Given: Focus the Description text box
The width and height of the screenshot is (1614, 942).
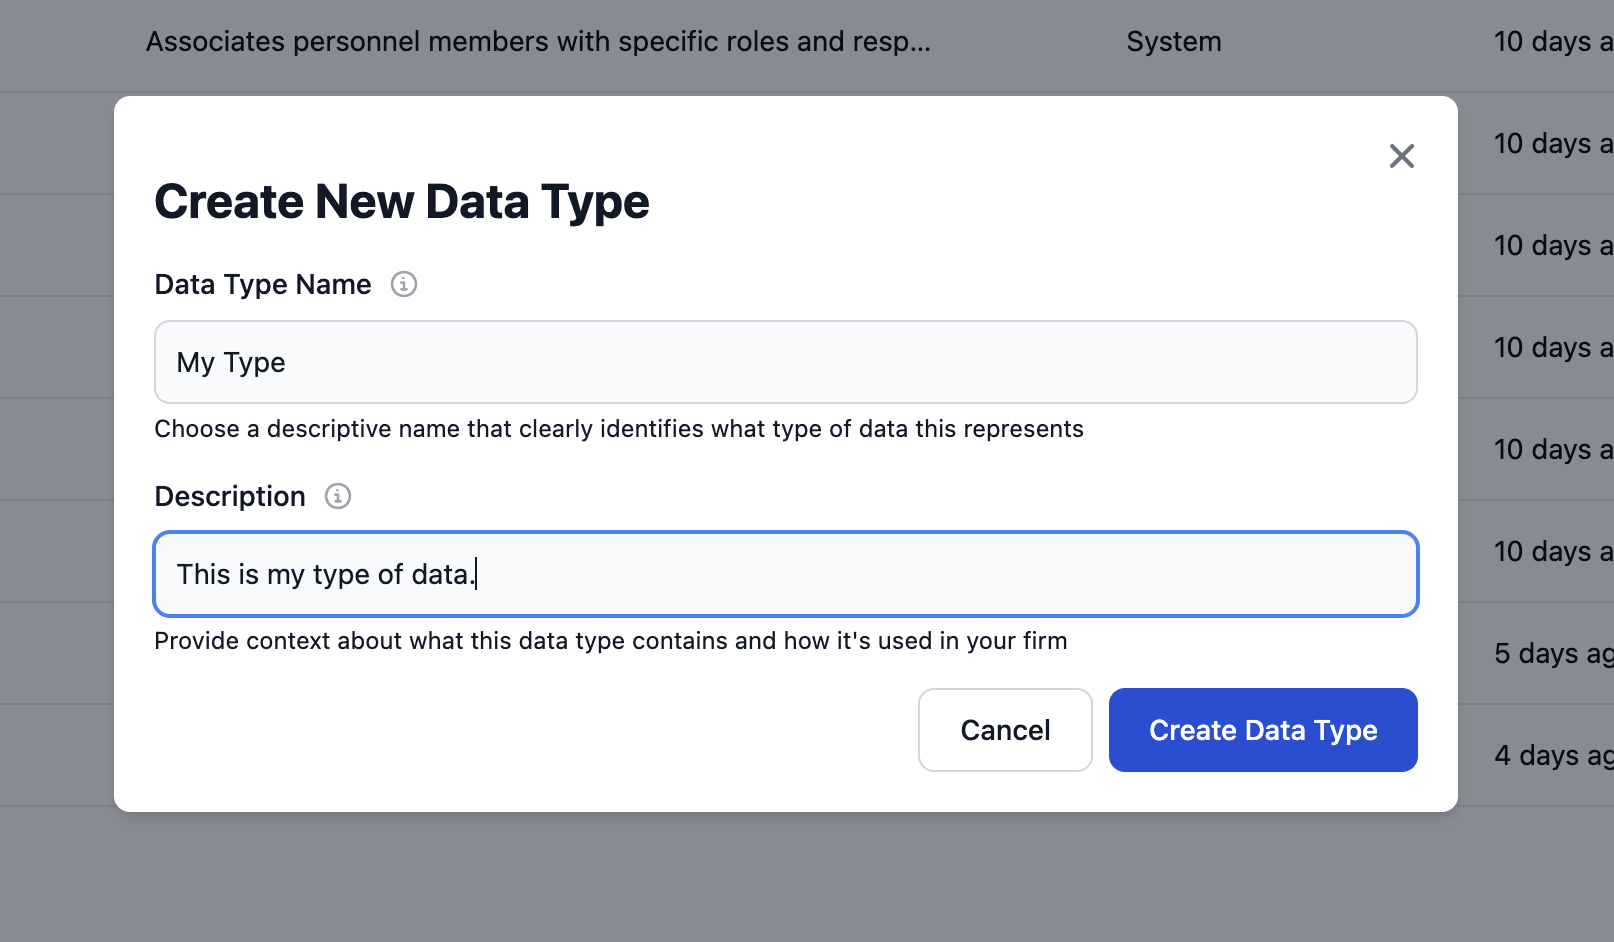Looking at the screenshot, I should [x=785, y=574].
